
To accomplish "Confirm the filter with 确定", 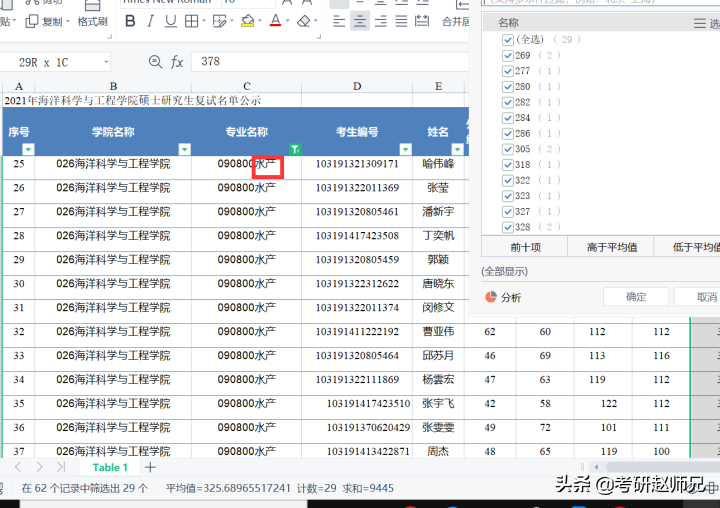I will coord(636,297).
